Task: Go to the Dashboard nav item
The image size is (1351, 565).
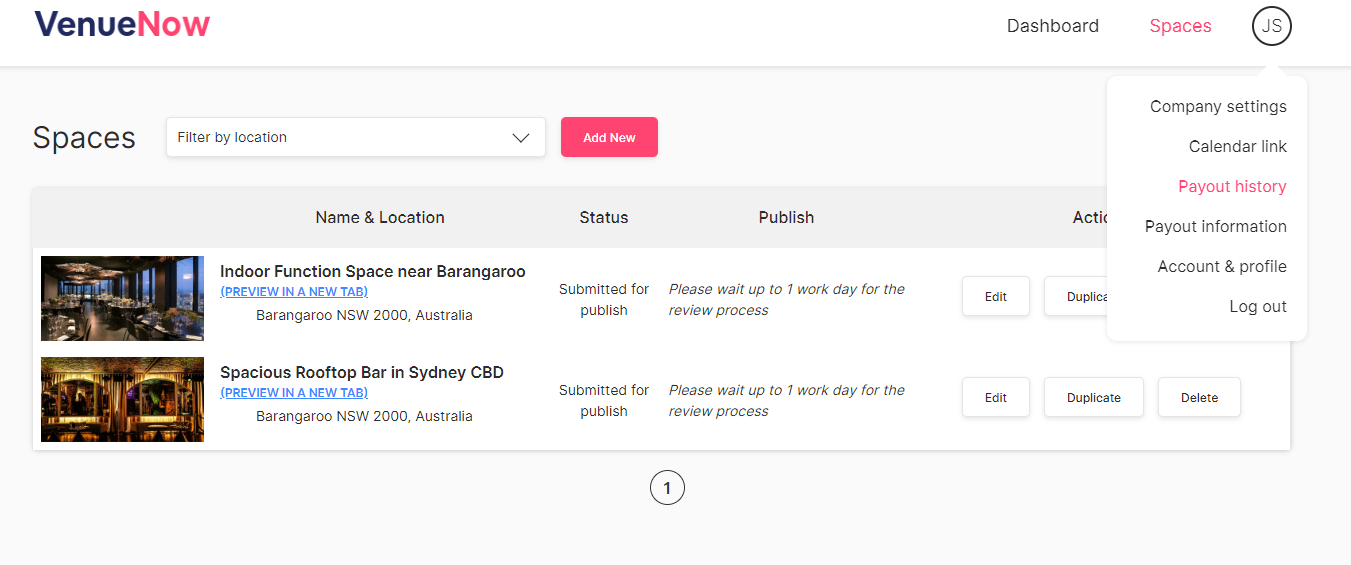Action: [x=1053, y=26]
